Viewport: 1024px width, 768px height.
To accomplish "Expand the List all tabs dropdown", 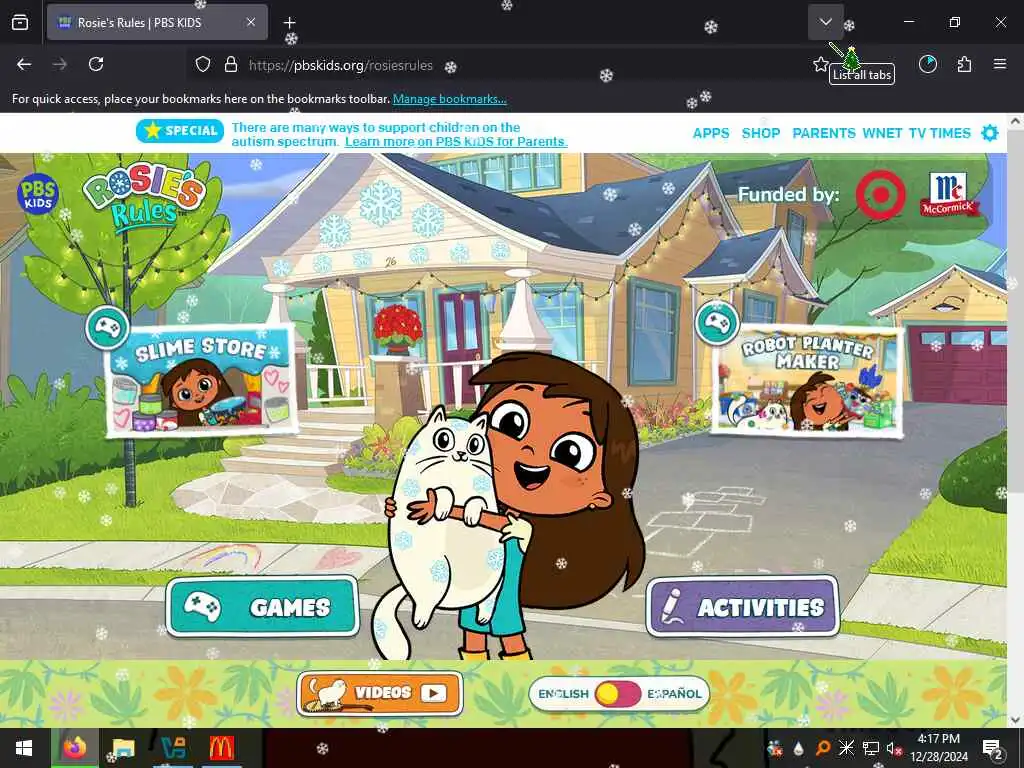I will (x=825, y=22).
